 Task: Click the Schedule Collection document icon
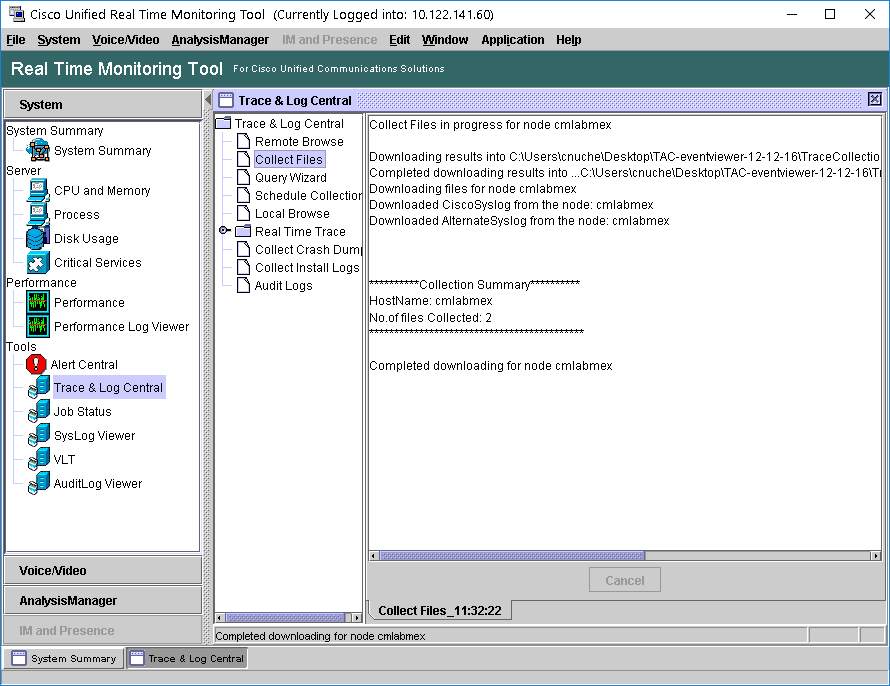[244, 195]
